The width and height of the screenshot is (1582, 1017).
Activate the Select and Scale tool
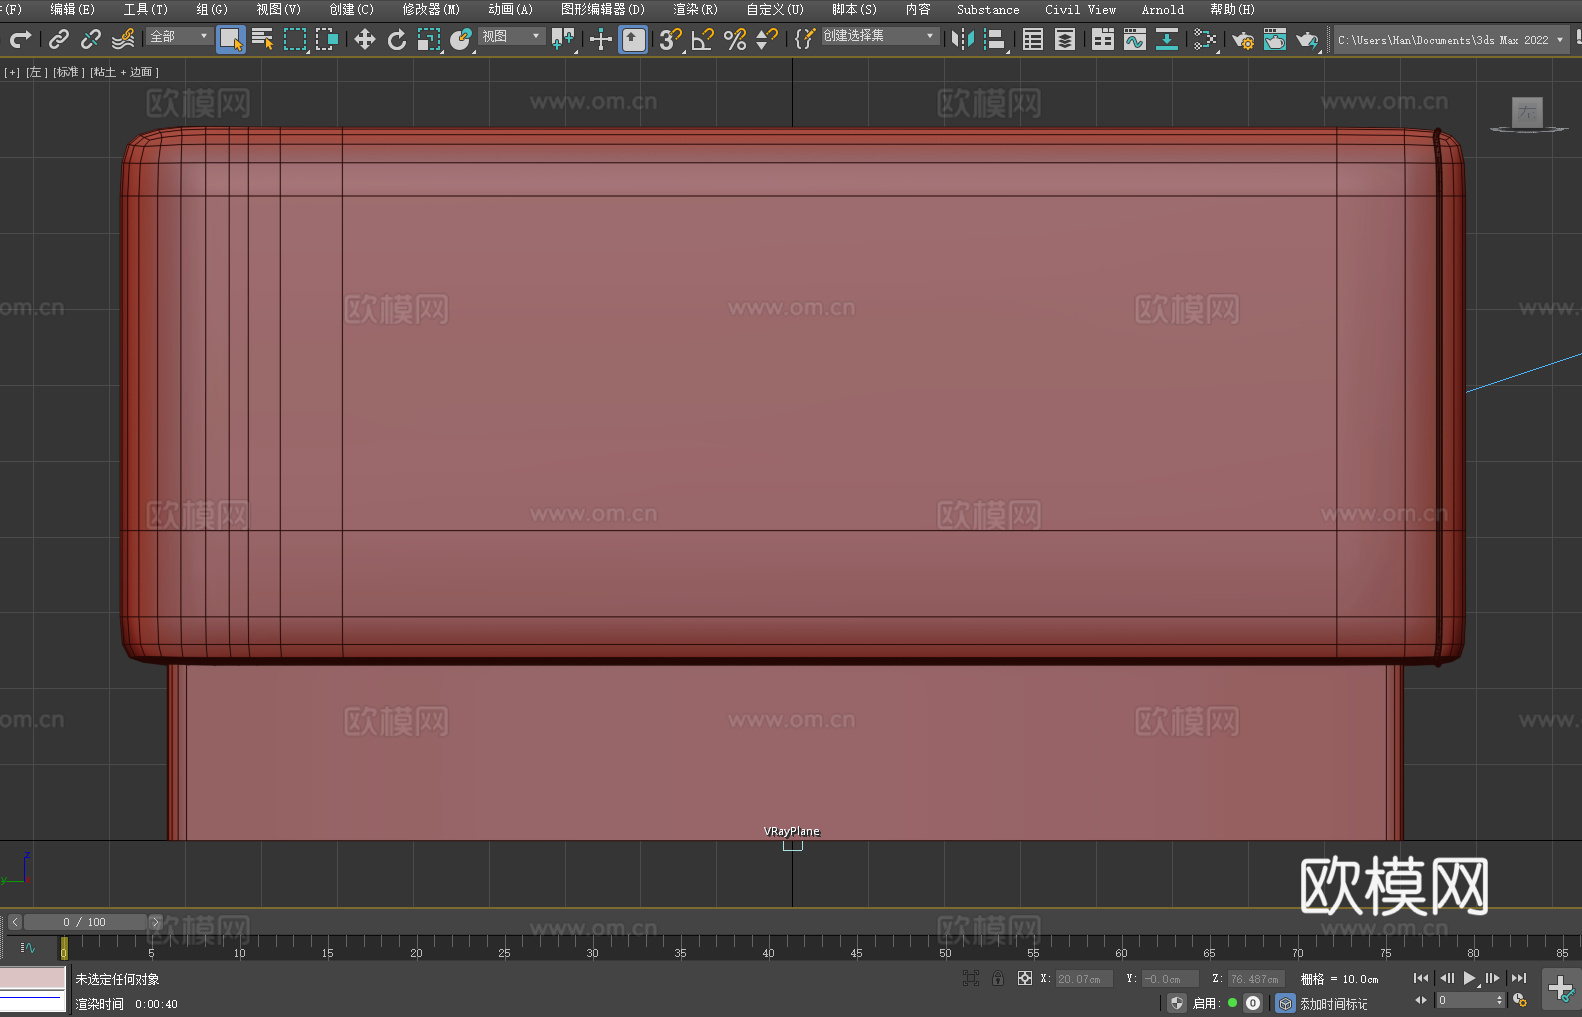tap(429, 39)
